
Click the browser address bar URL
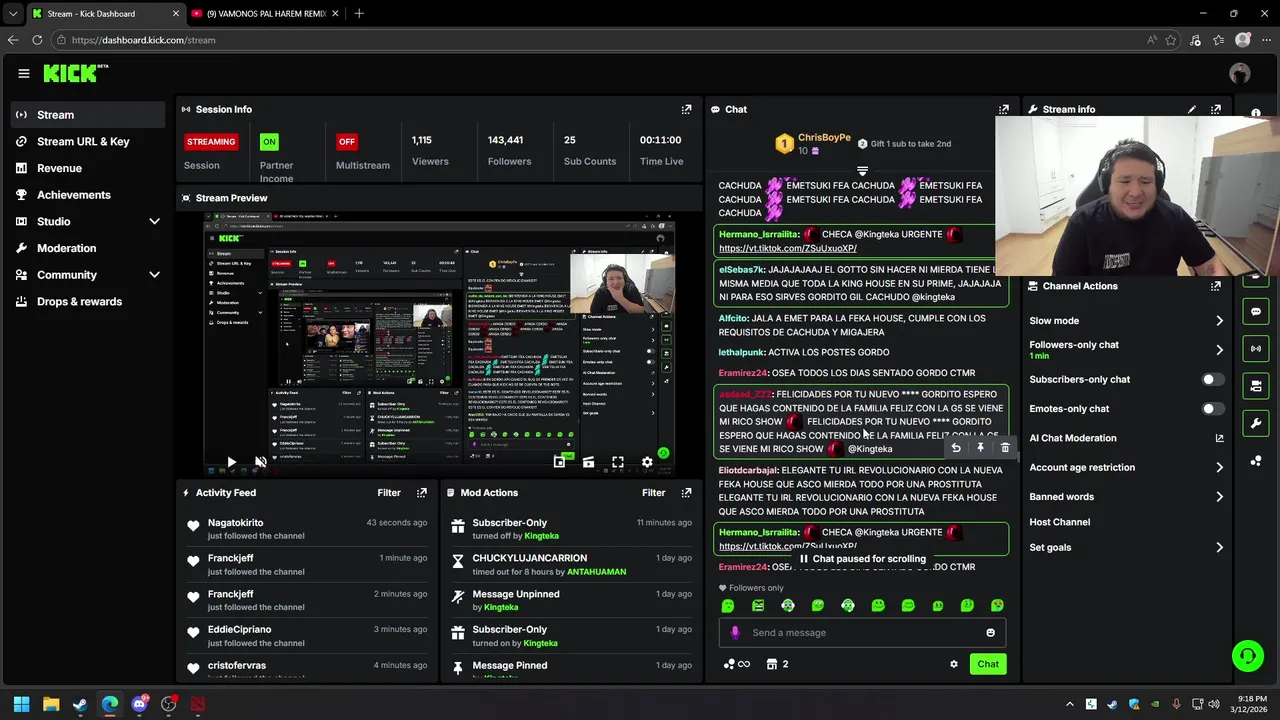point(143,40)
